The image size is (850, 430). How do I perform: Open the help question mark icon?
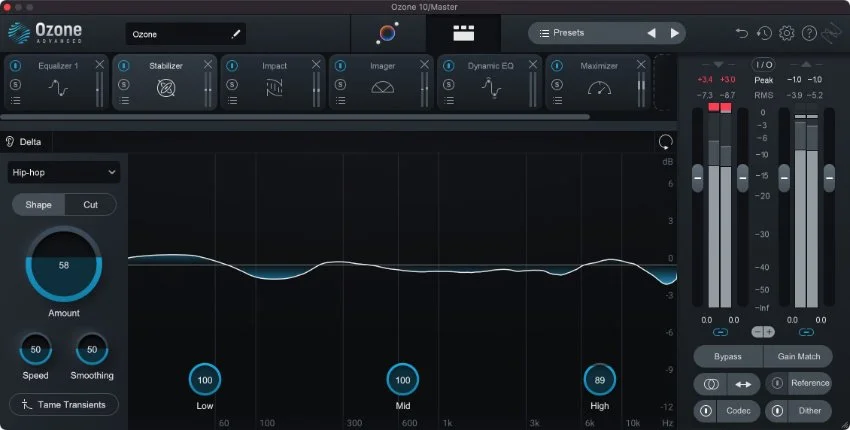click(809, 33)
